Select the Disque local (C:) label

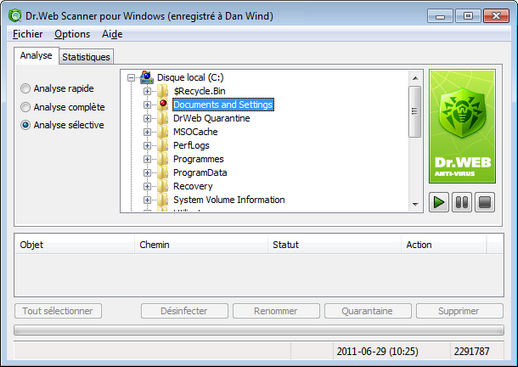click(x=190, y=78)
